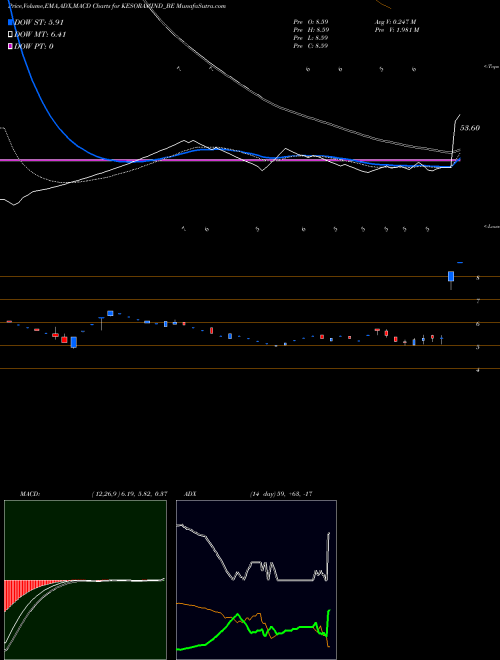Click the ADX values '(14 day) 59, +68, -17'
The image size is (500, 660).
[281, 494]
